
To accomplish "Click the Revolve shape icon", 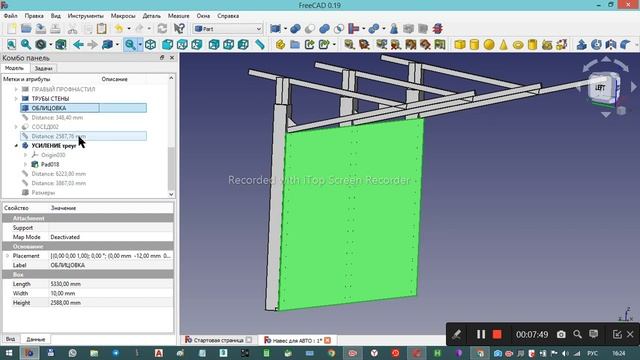I will [x=596, y=44].
